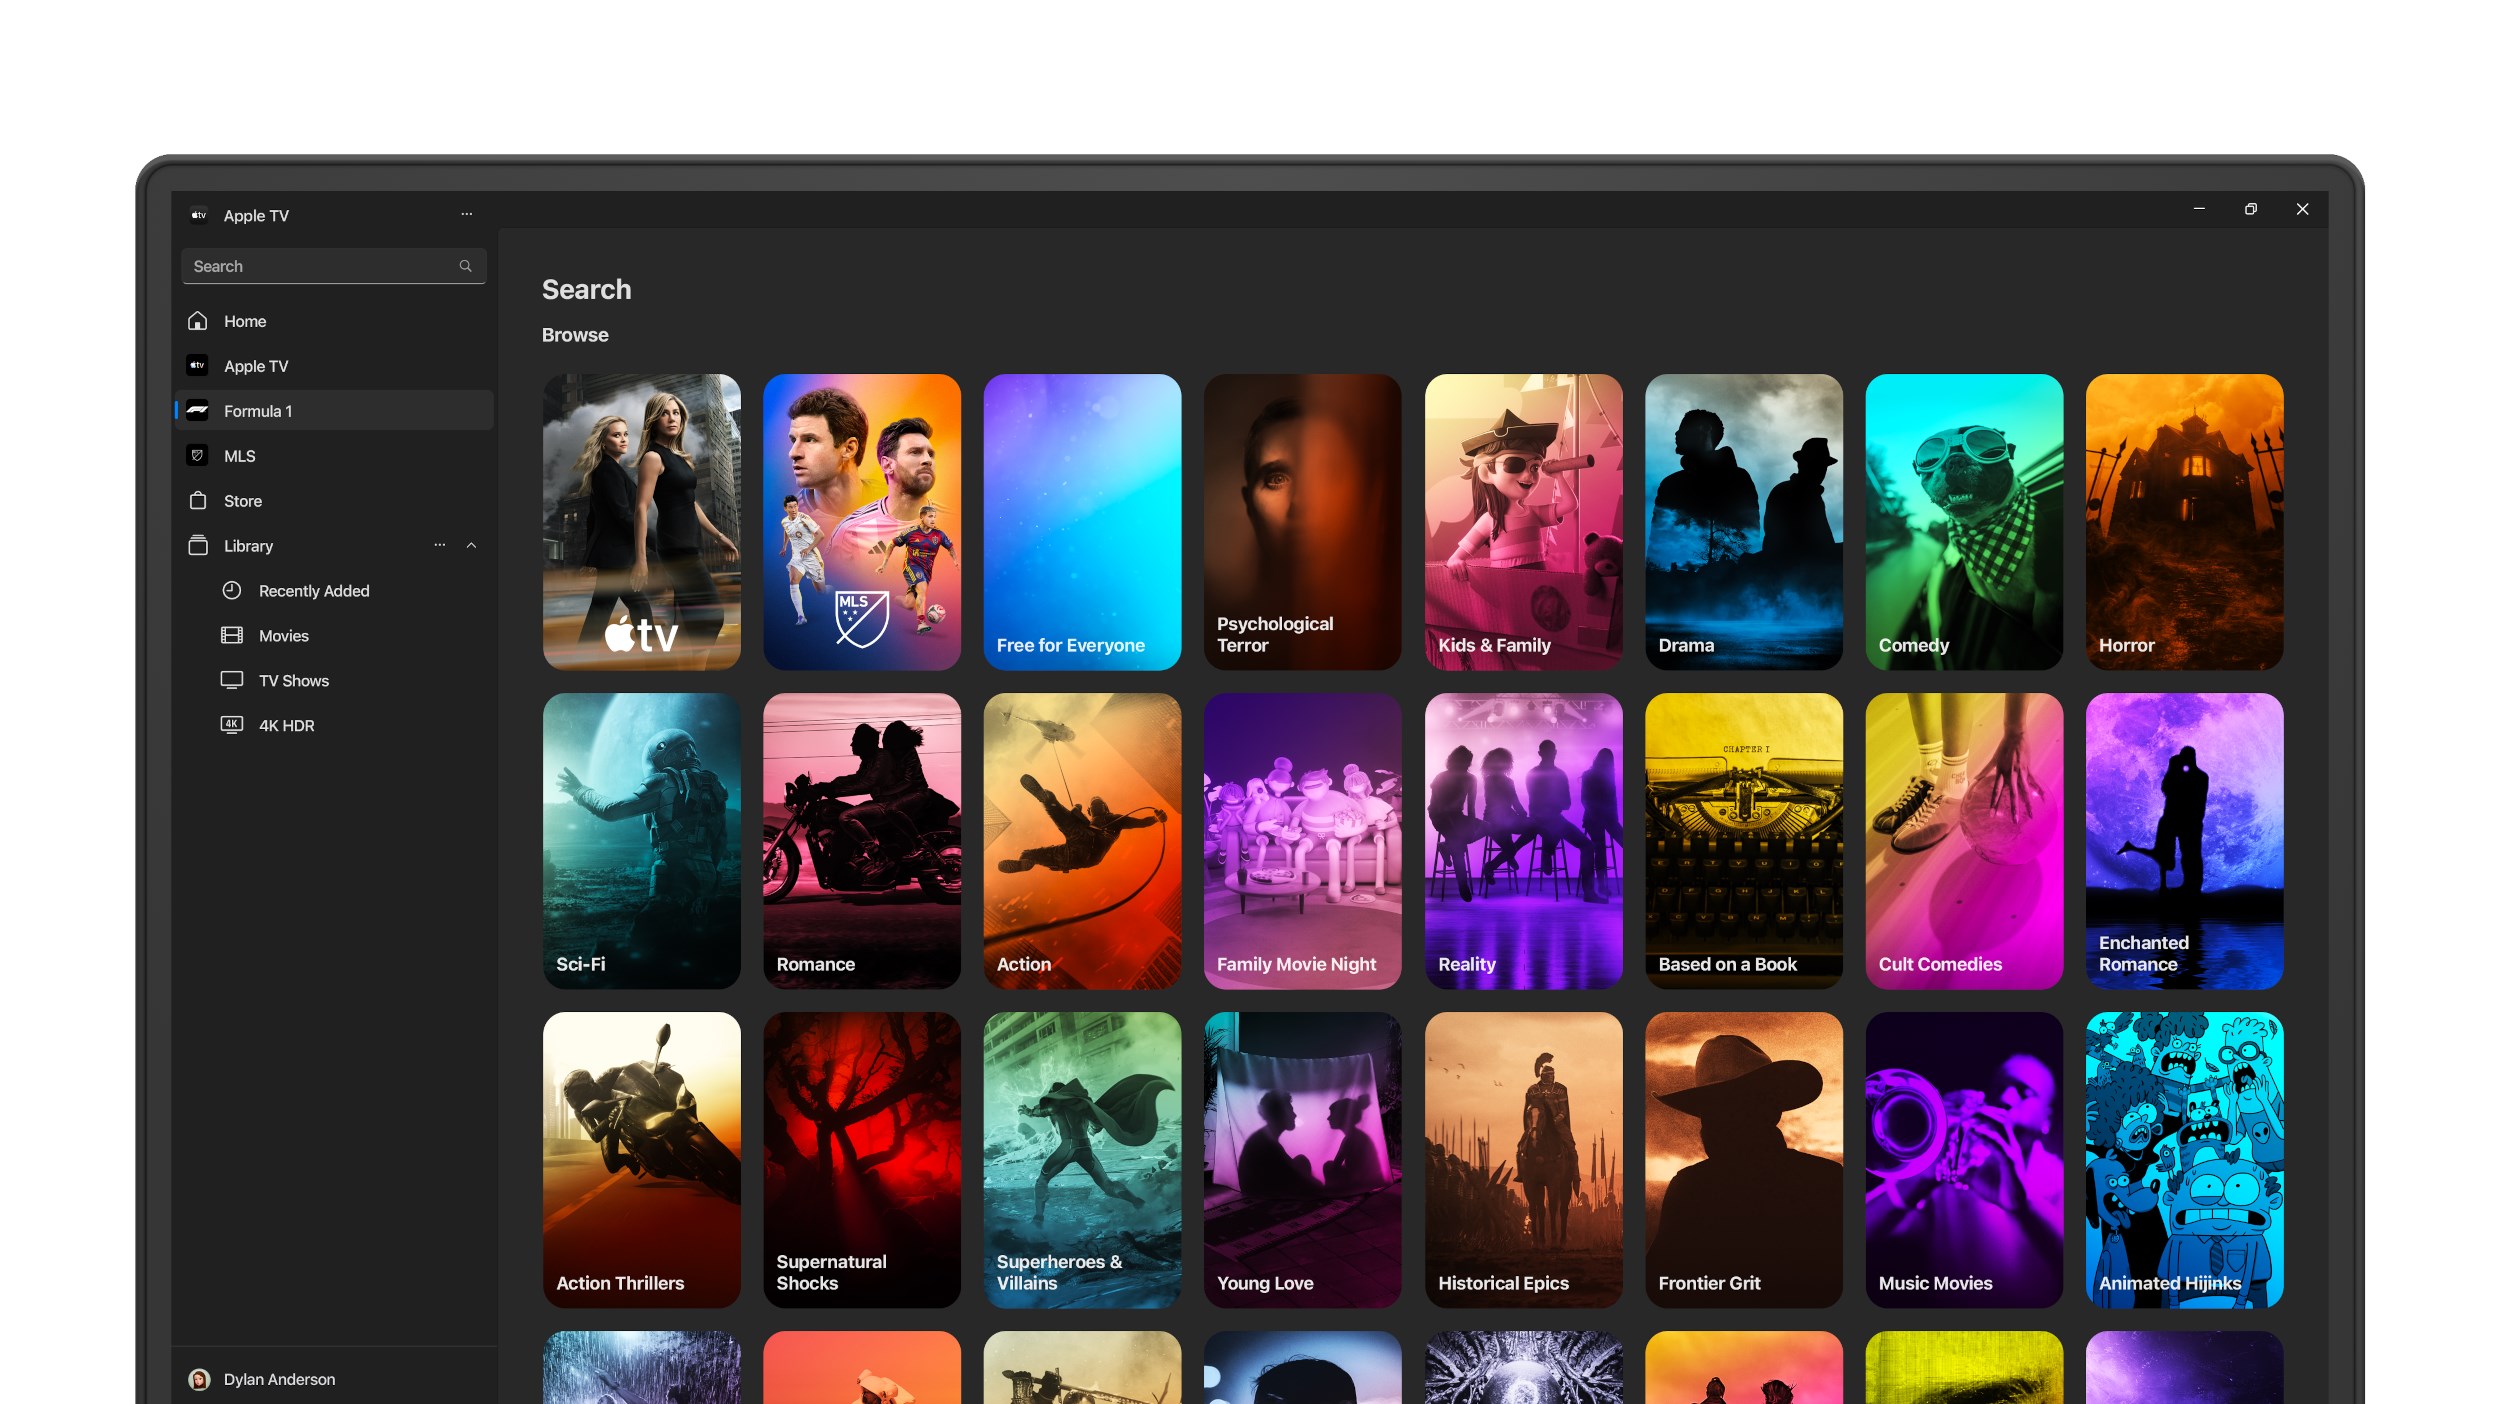Click the Home icon in the sidebar

point(198,321)
